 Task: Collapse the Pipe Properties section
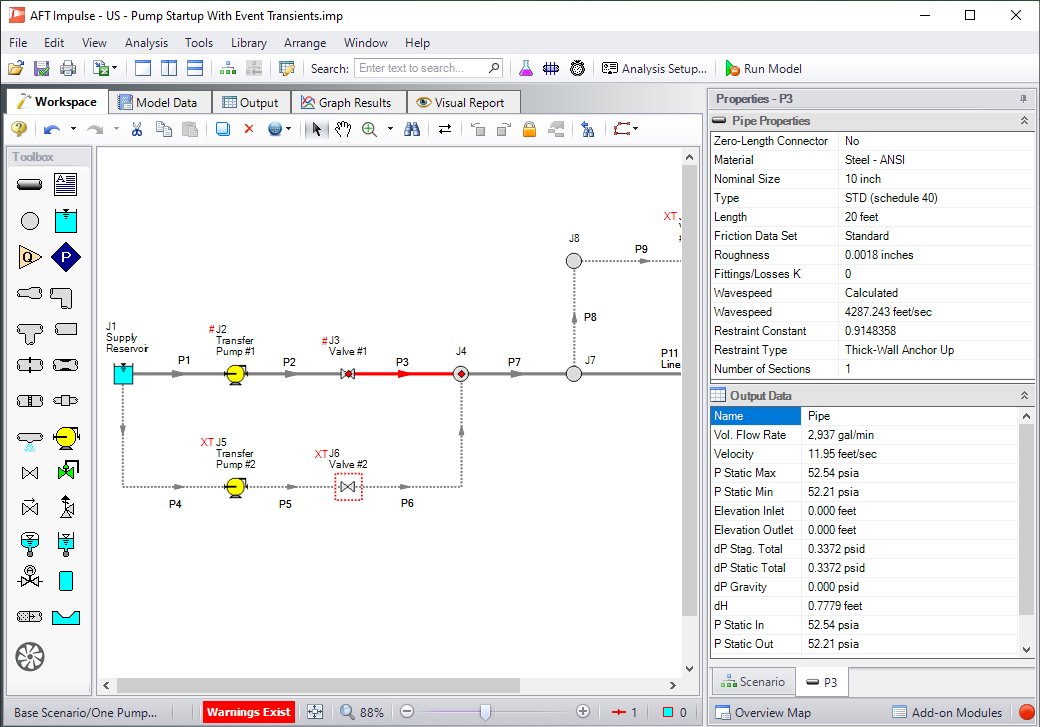point(1023,121)
